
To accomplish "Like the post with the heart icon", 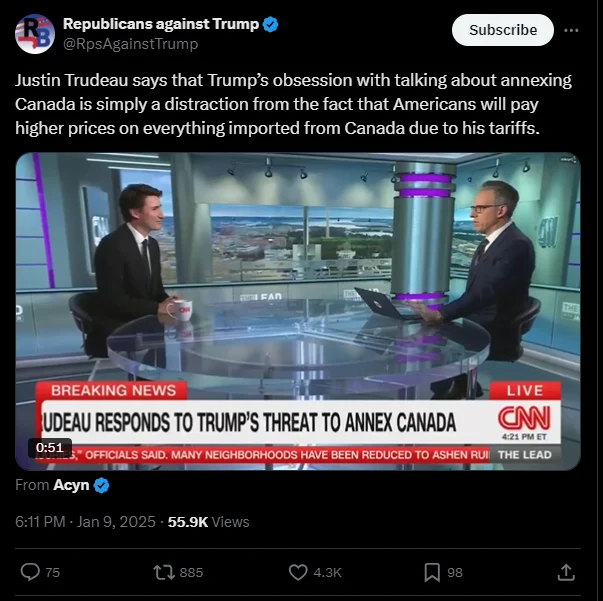I will [298, 572].
